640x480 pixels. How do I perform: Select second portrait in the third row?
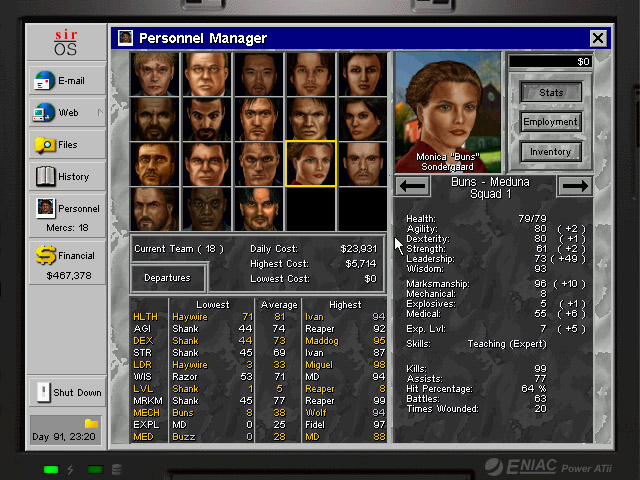coord(207,164)
